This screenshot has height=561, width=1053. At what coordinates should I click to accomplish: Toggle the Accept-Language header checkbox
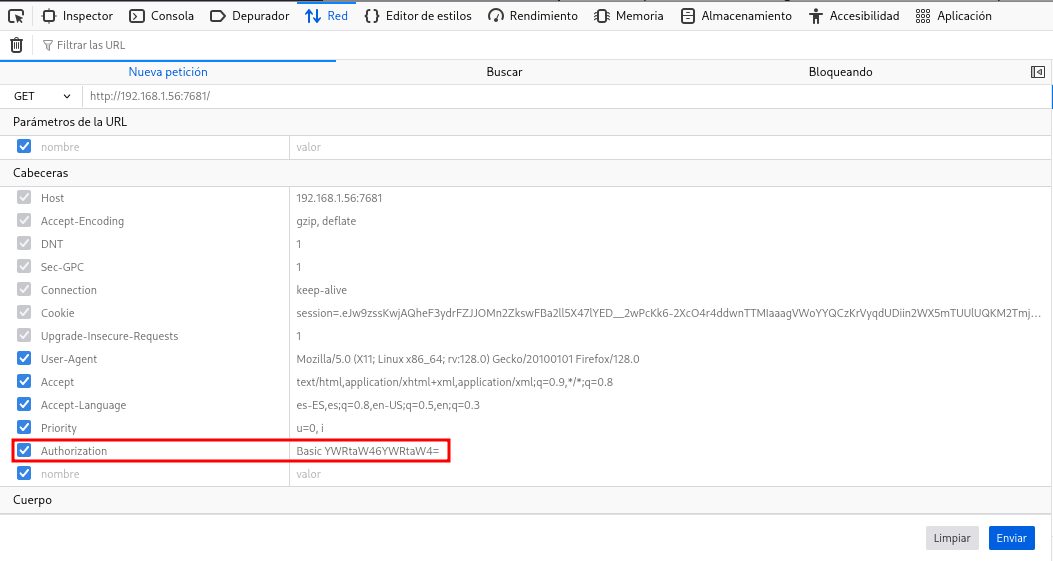coord(24,405)
